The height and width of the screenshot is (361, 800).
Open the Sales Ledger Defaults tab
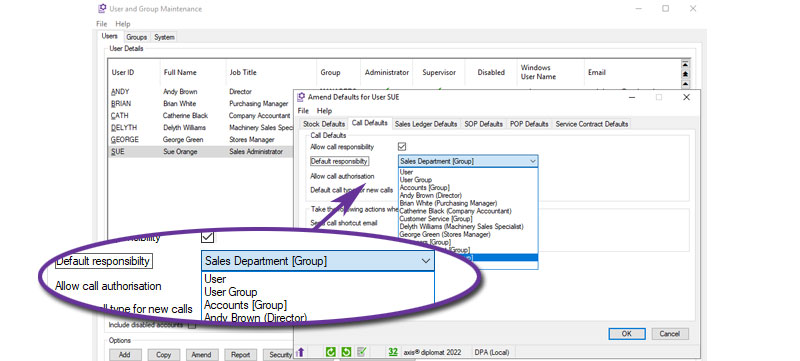[x=426, y=124]
